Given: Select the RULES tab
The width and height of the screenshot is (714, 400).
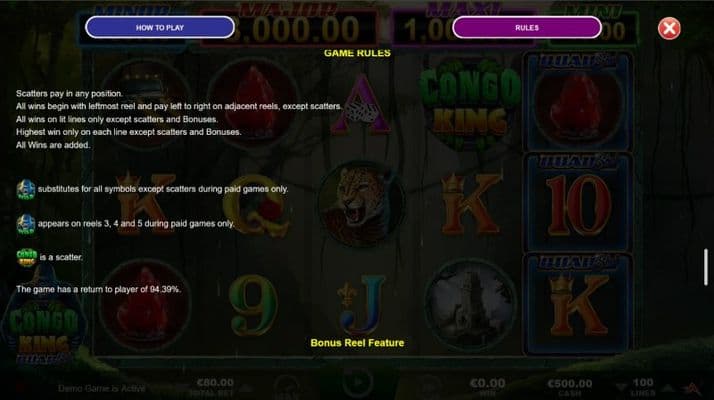Looking at the screenshot, I should 527,27.
